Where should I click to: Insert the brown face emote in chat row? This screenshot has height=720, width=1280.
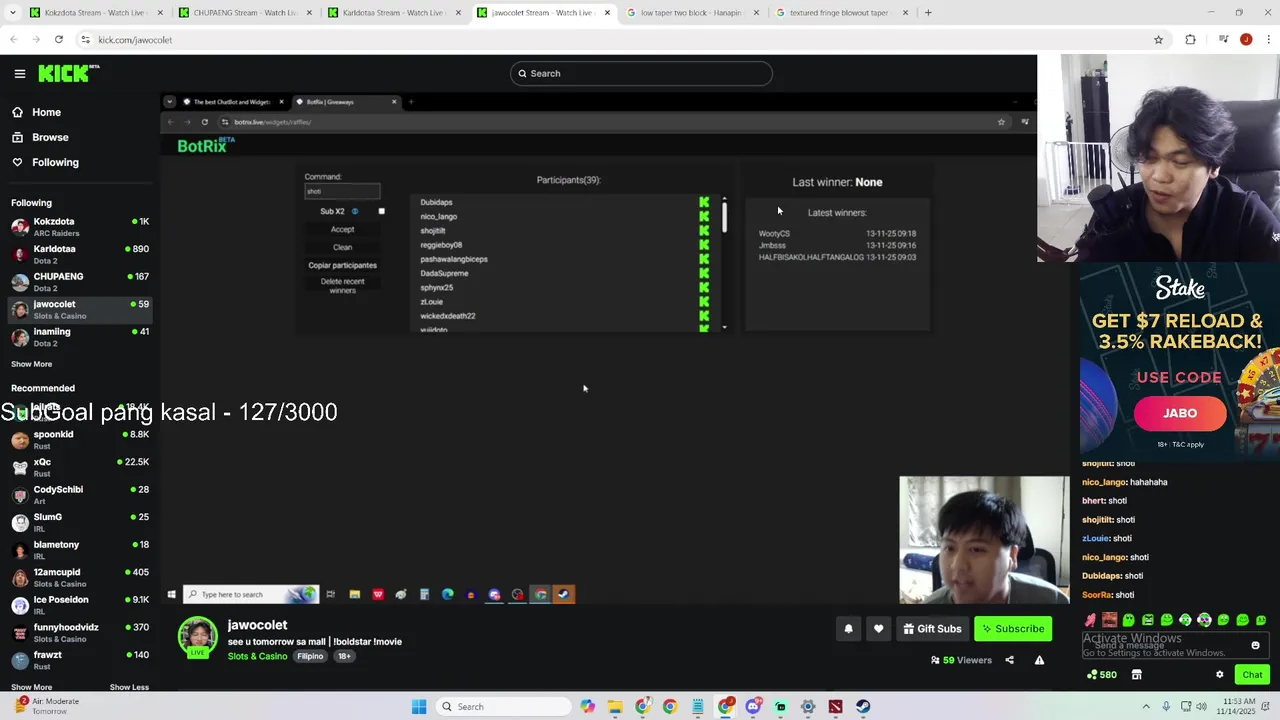click(1109, 620)
